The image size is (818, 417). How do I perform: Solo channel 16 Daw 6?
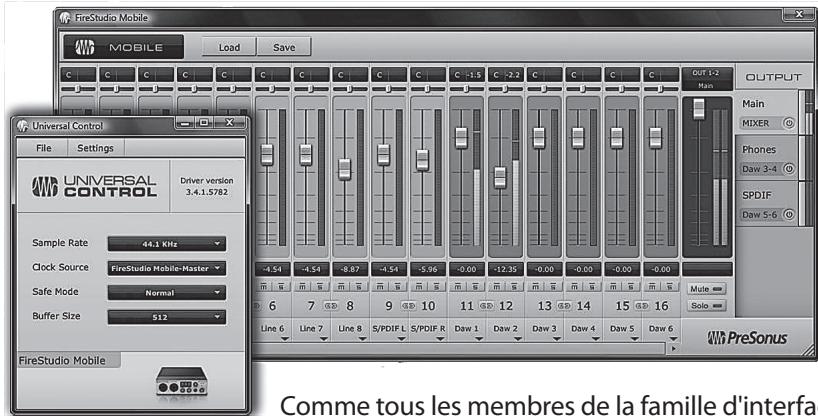pos(670,287)
